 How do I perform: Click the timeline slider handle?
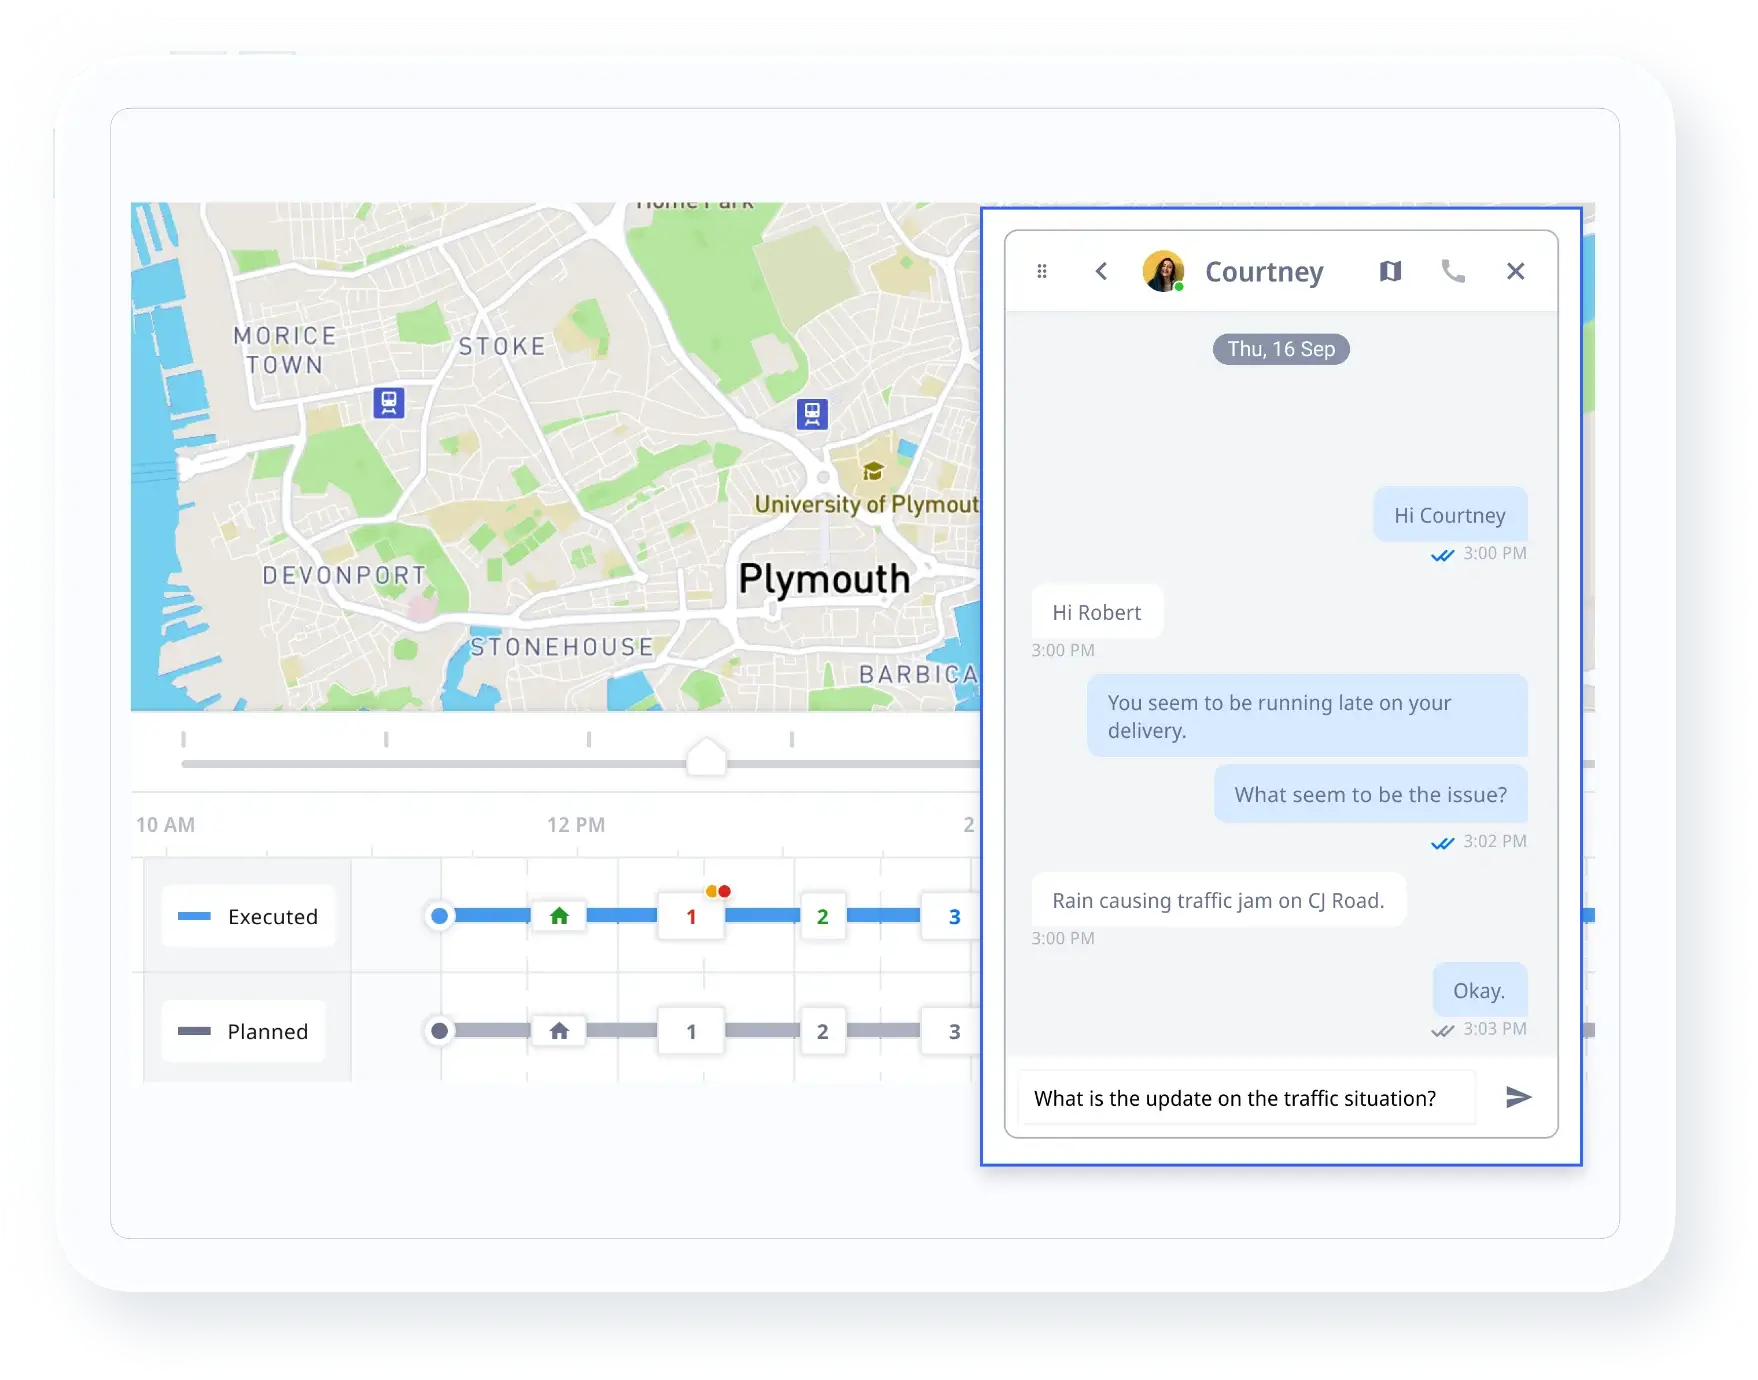click(707, 758)
